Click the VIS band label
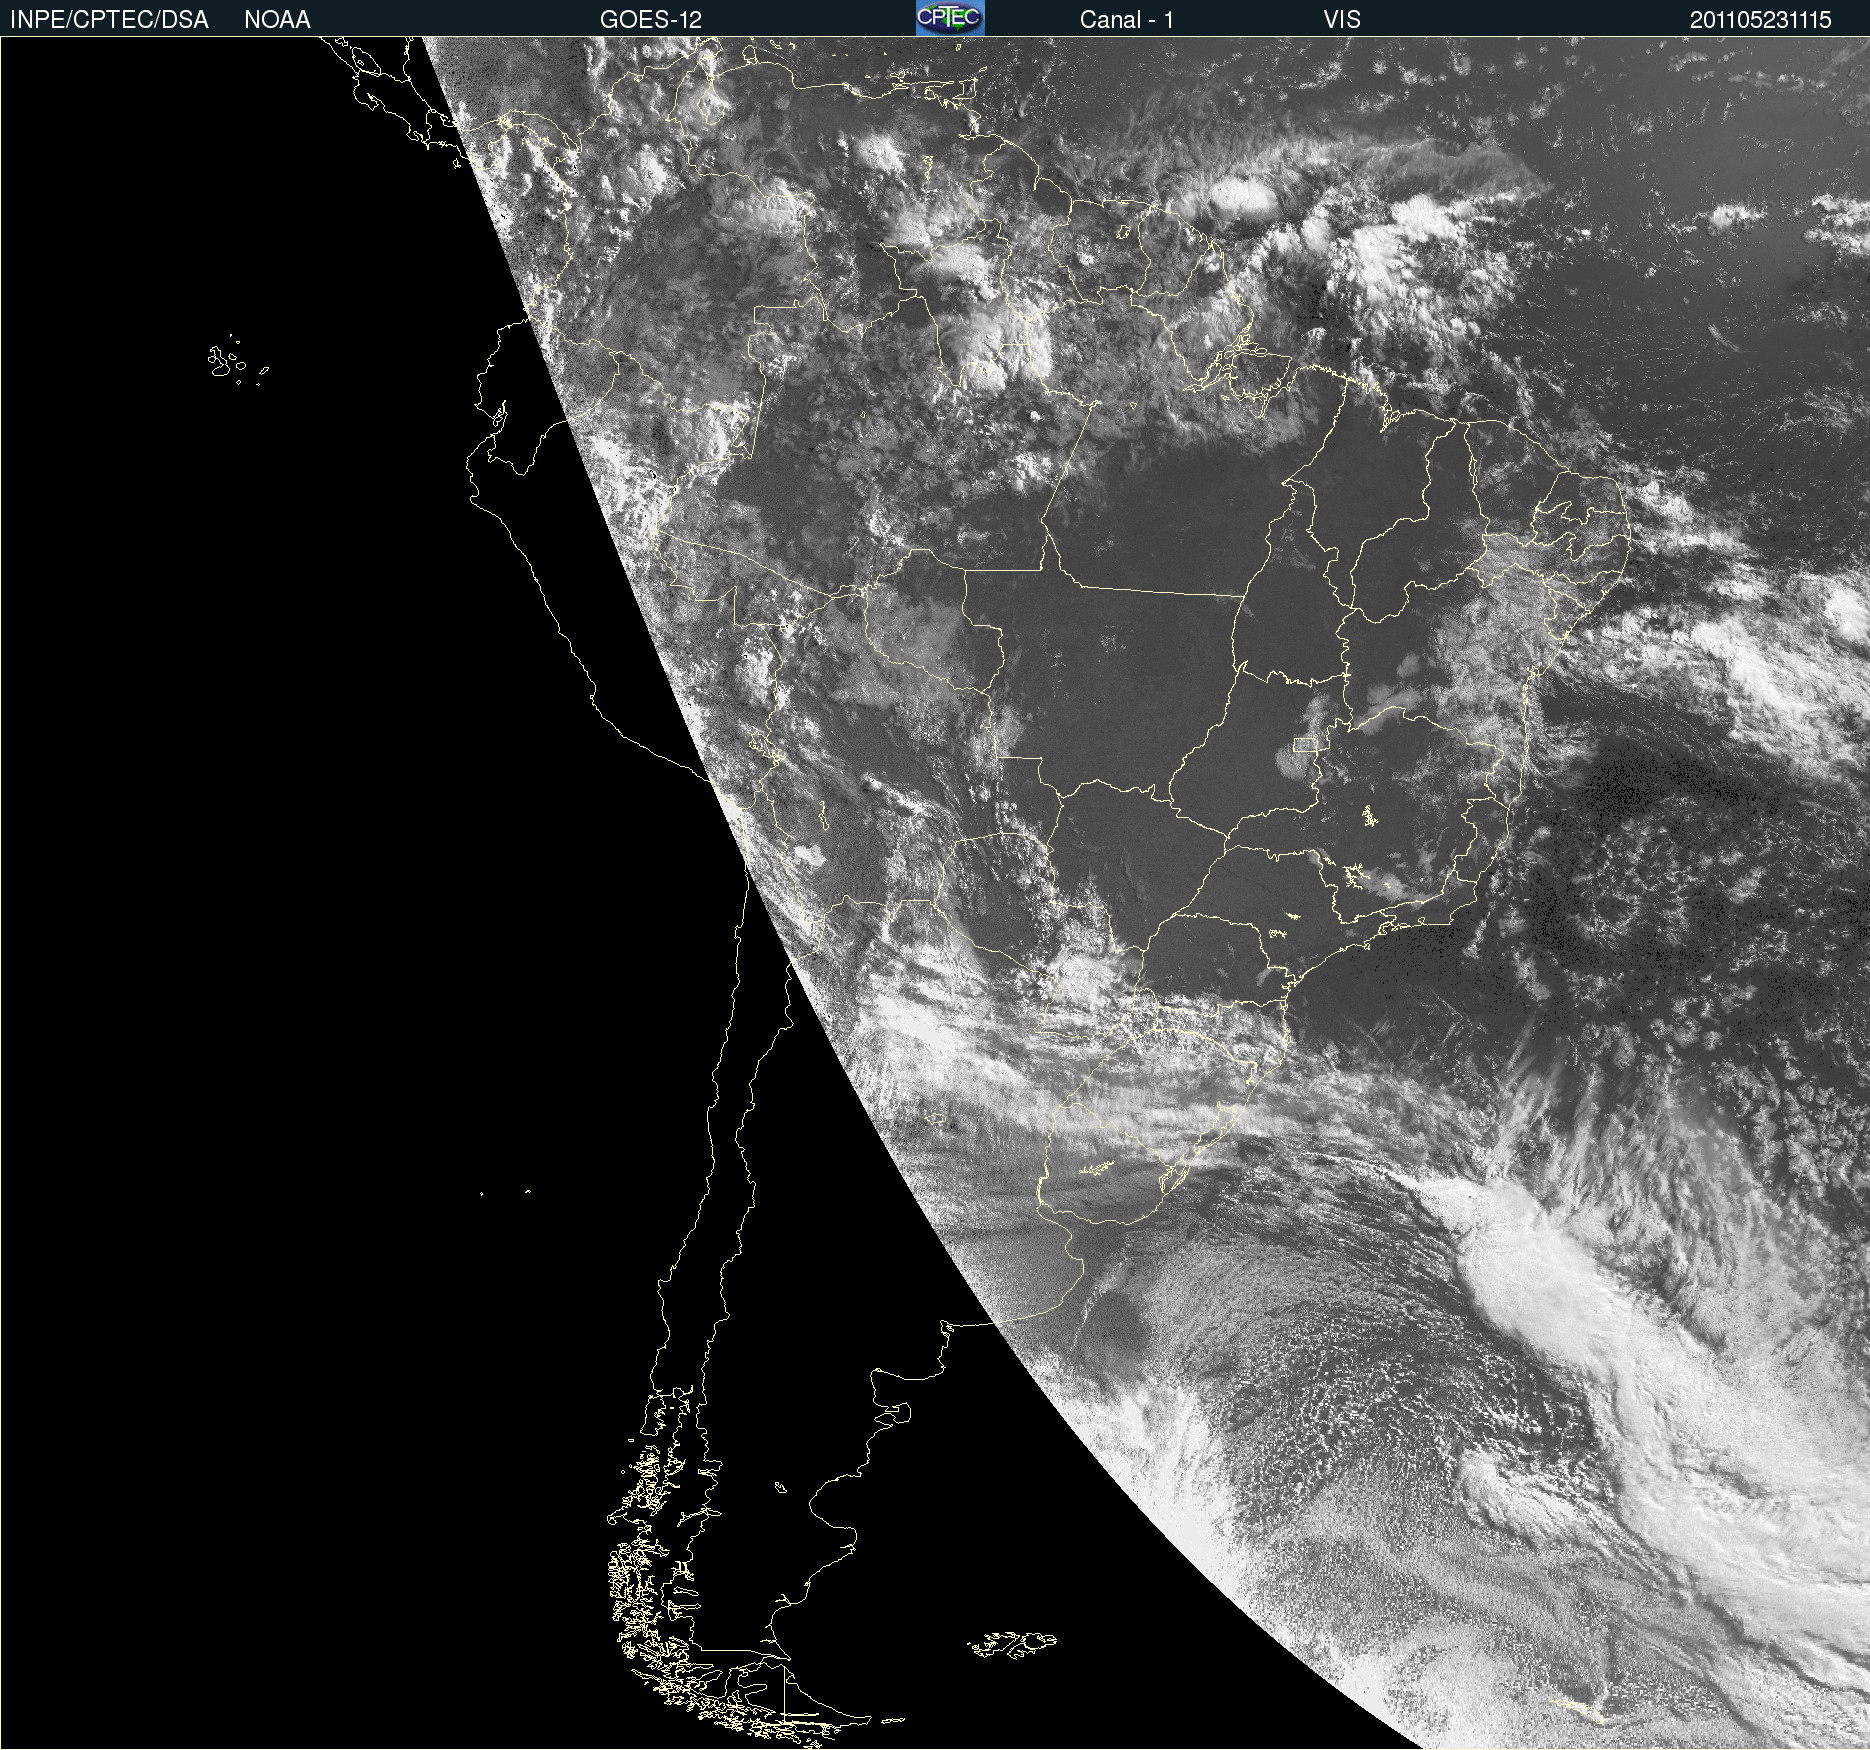This screenshot has height=1750, width=1870. click(1342, 20)
